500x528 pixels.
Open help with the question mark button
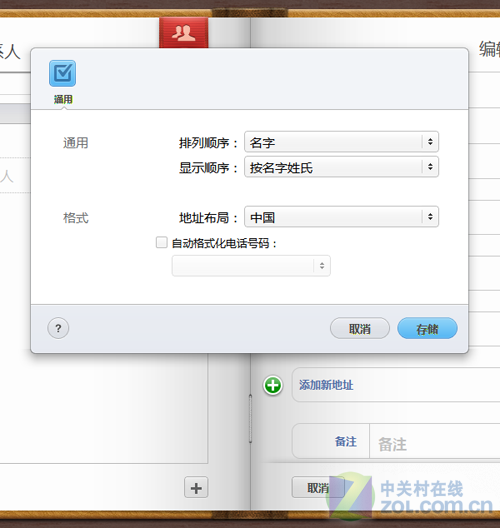click(58, 328)
